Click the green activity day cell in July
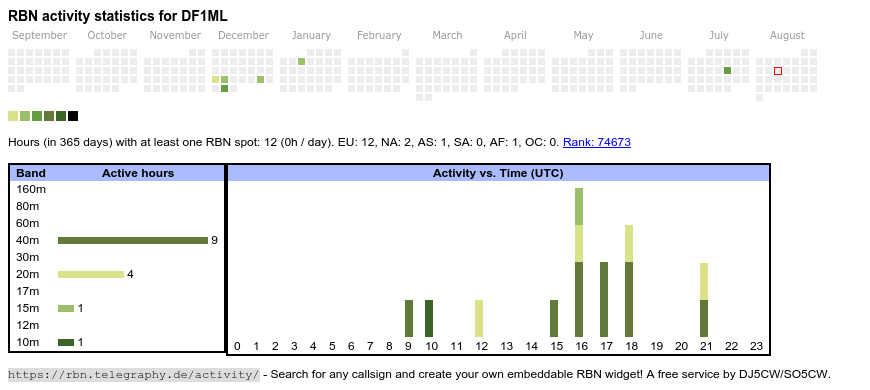870x390 pixels. click(727, 70)
